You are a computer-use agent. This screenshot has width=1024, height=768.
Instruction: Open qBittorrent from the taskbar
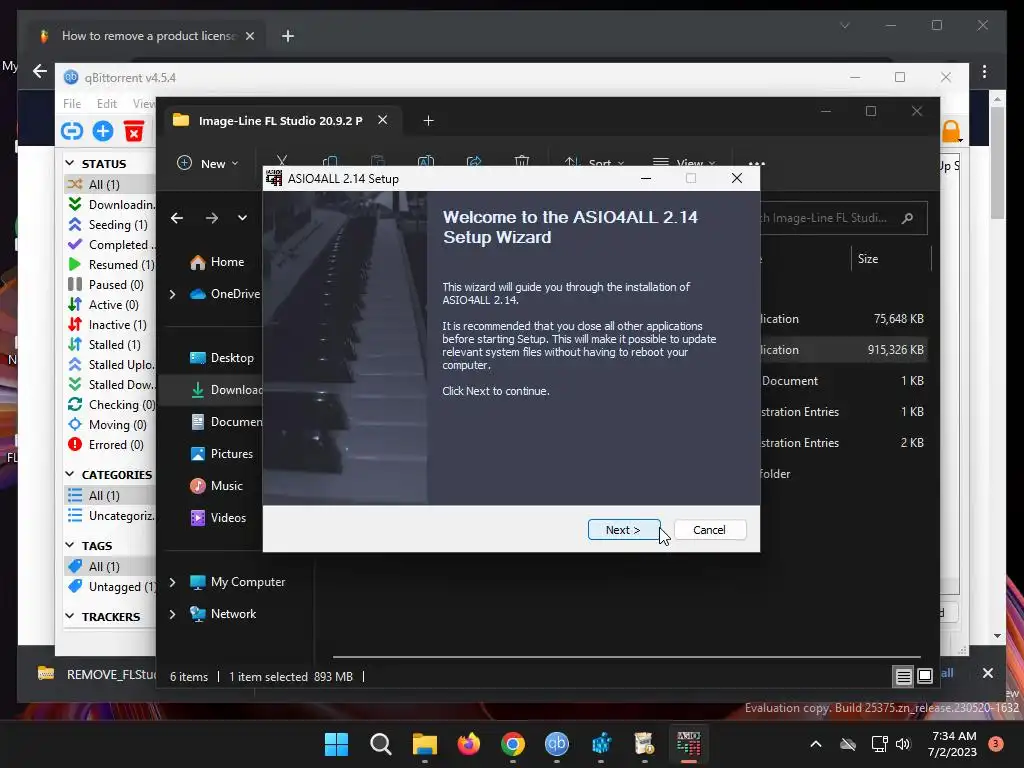coord(557,744)
